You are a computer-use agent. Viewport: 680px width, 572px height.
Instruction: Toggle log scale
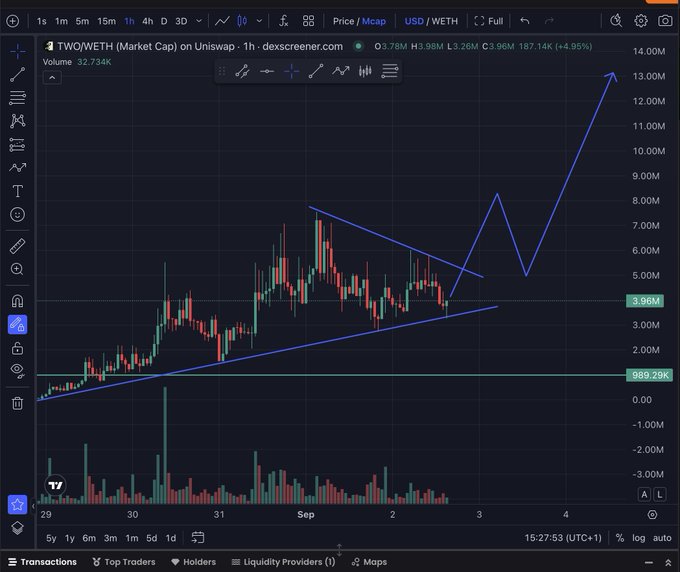point(638,538)
